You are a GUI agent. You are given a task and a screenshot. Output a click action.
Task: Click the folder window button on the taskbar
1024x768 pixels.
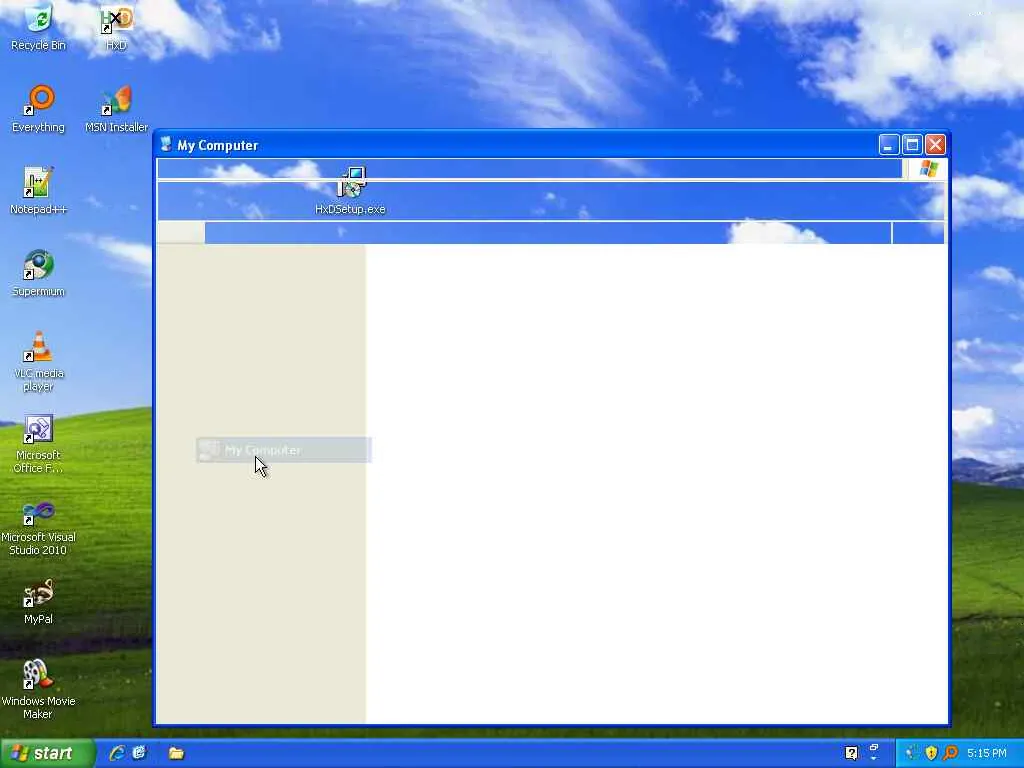(x=176, y=753)
